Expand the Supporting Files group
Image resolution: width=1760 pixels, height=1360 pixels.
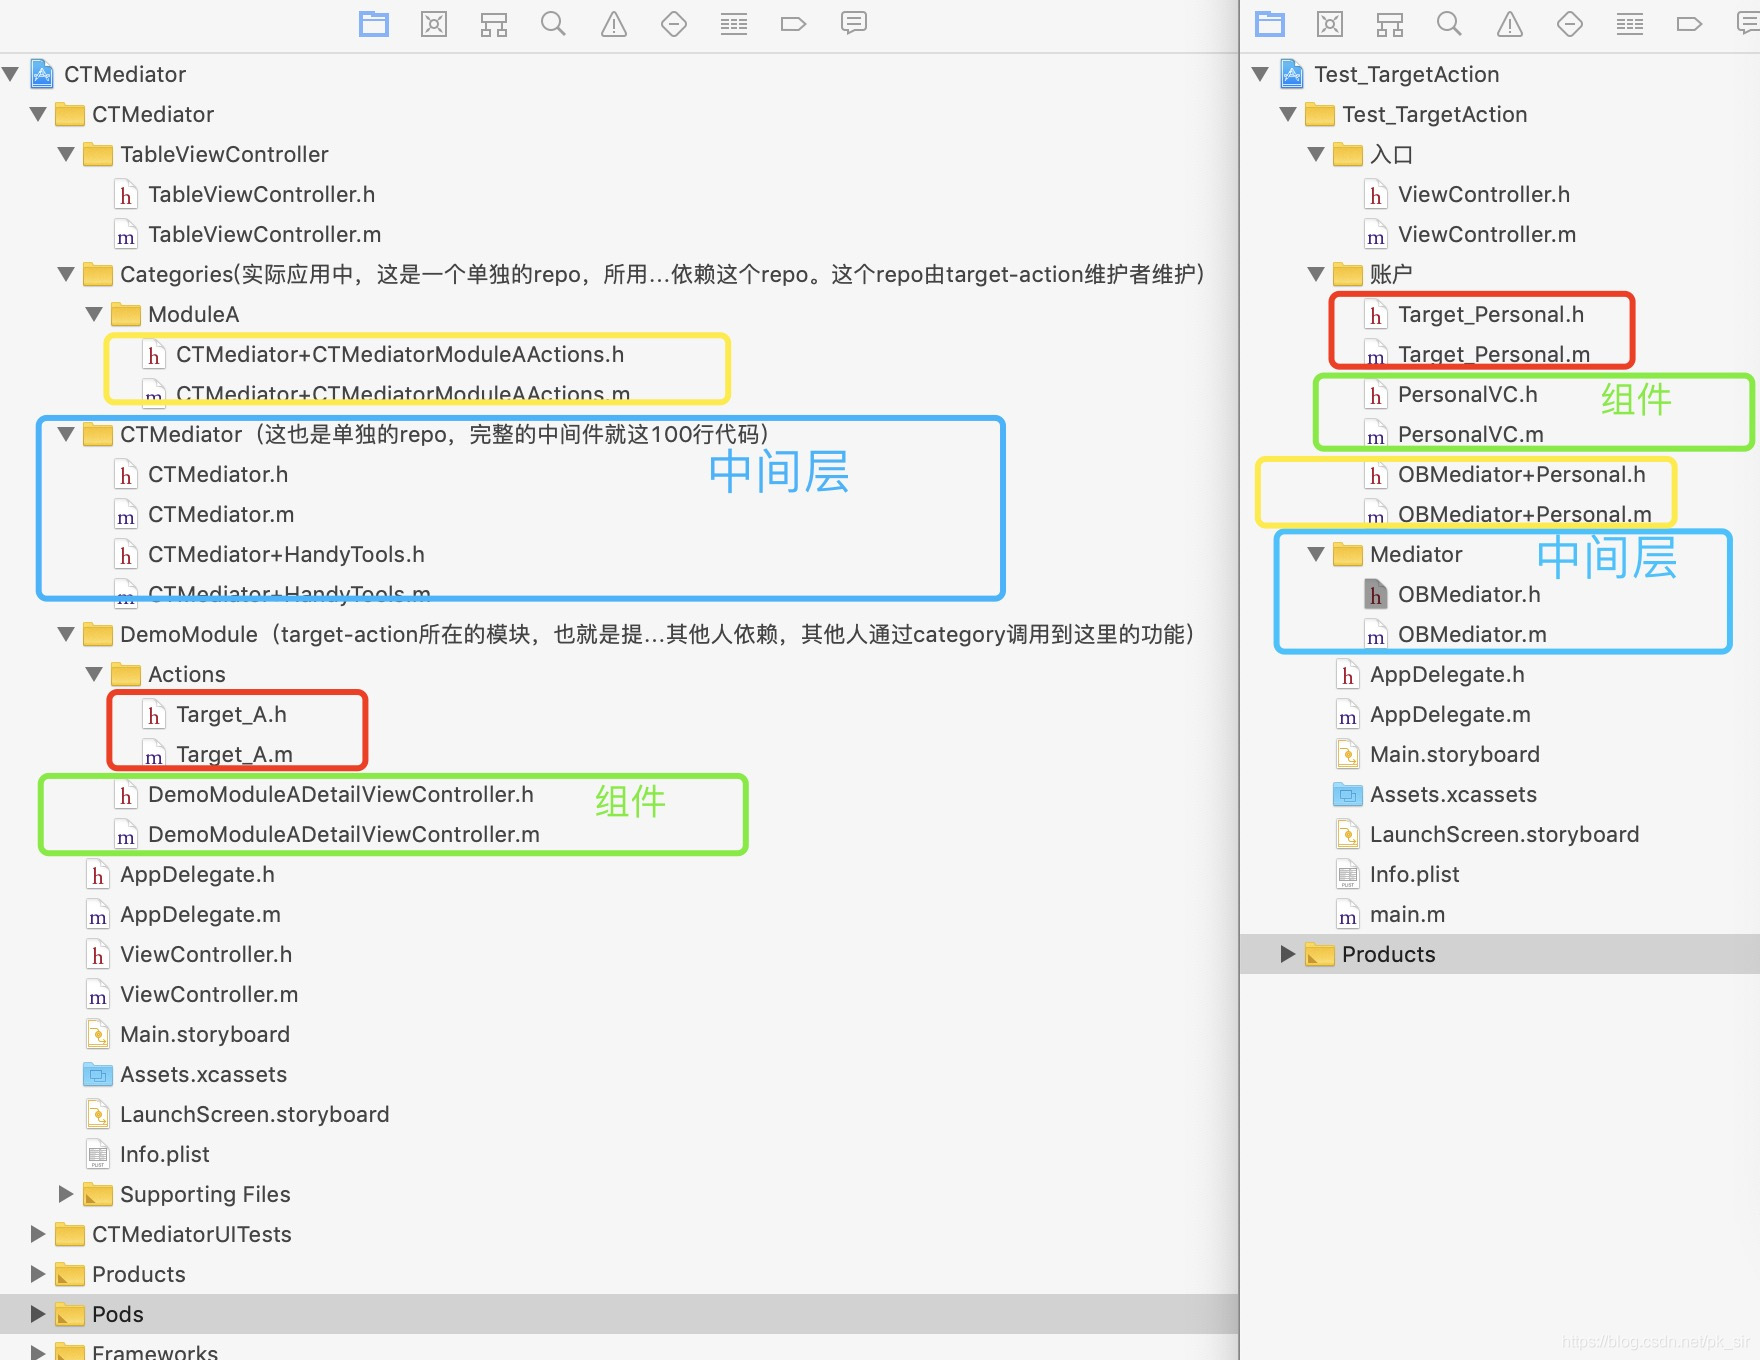pyautogui.click(x=66, y=1194)
